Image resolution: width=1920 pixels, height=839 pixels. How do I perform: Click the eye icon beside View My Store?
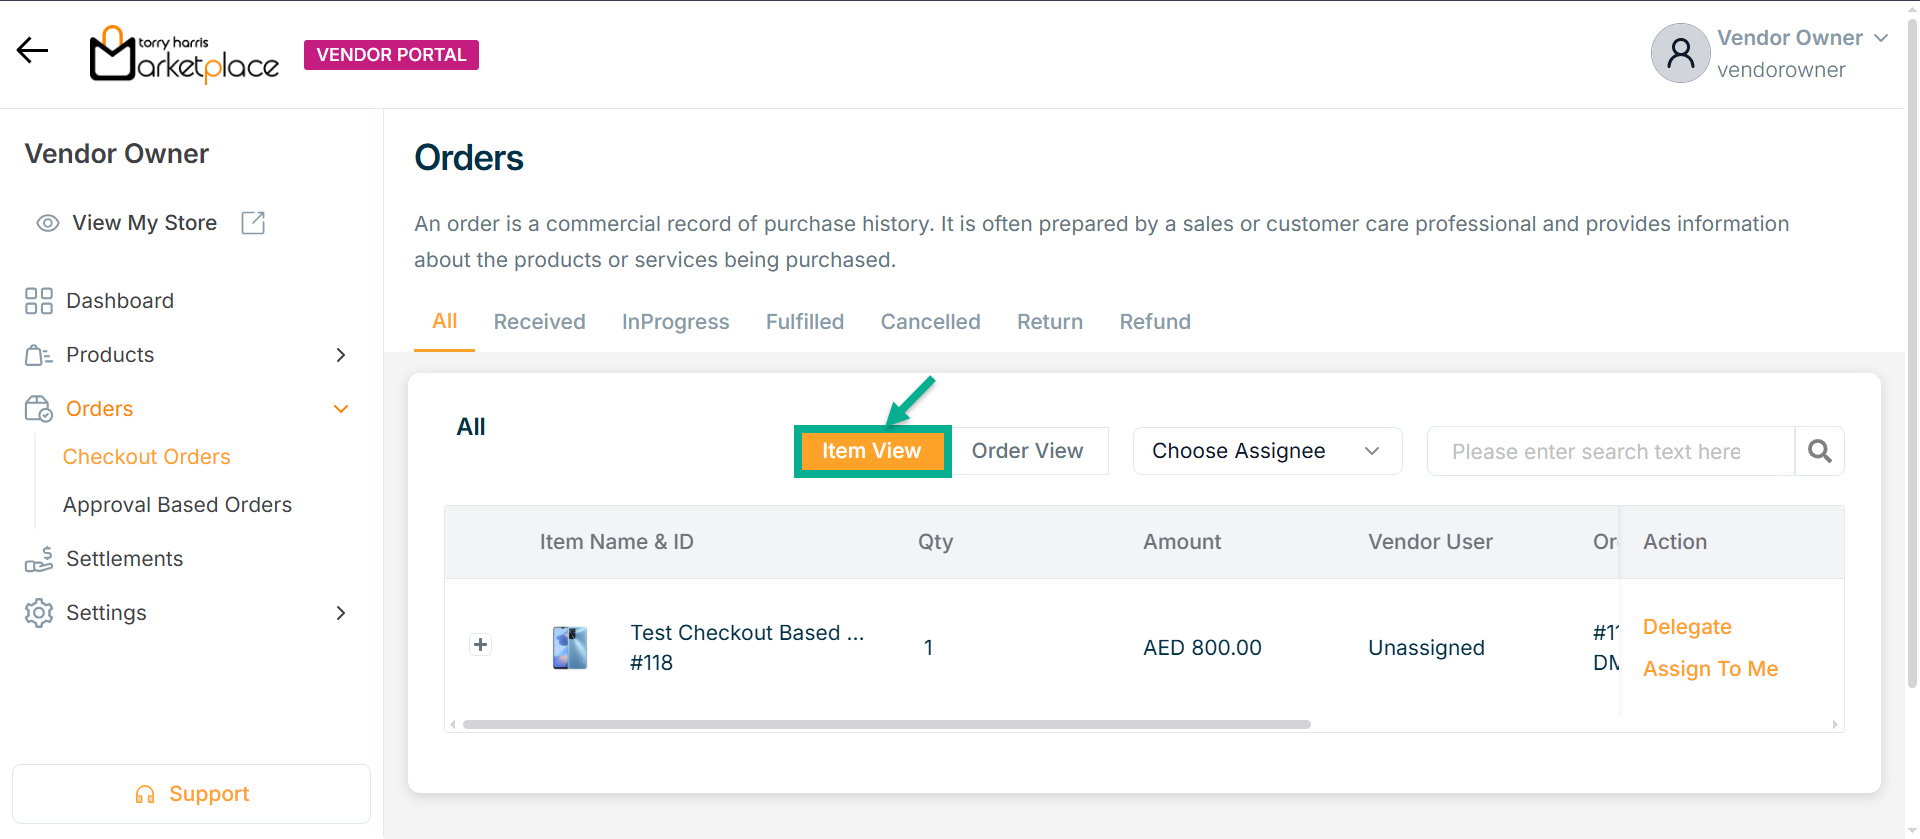click(x=48, y=223)
